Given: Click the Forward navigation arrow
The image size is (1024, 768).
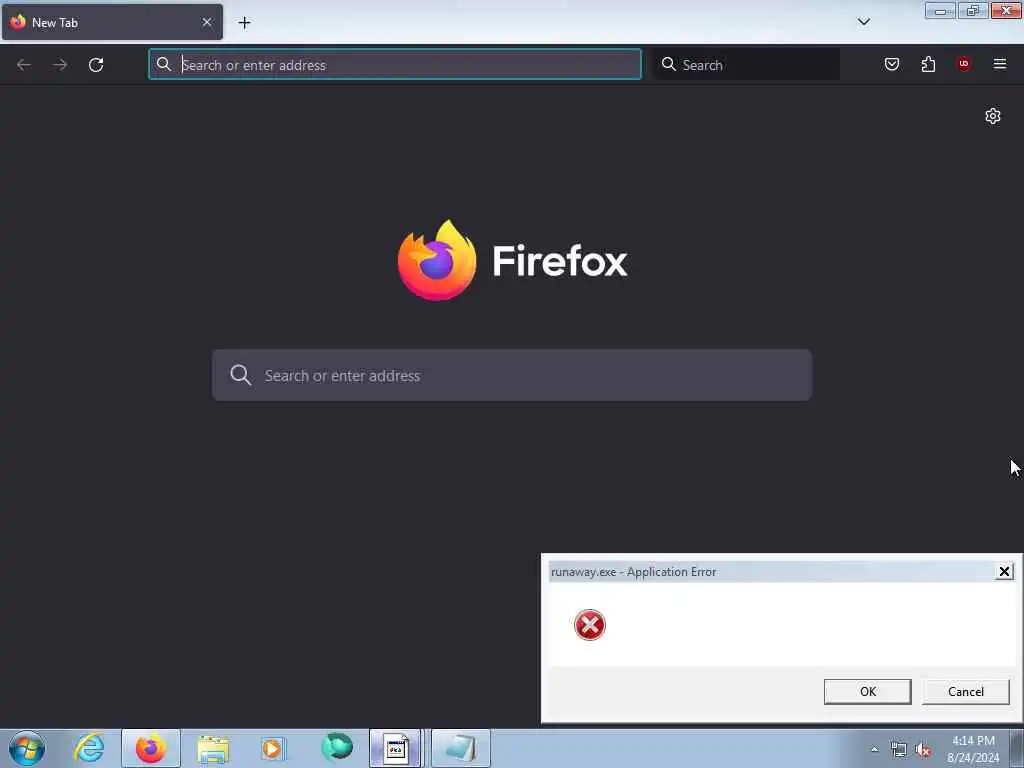Looking at the screenshot, I should click(x=60, y=65).
